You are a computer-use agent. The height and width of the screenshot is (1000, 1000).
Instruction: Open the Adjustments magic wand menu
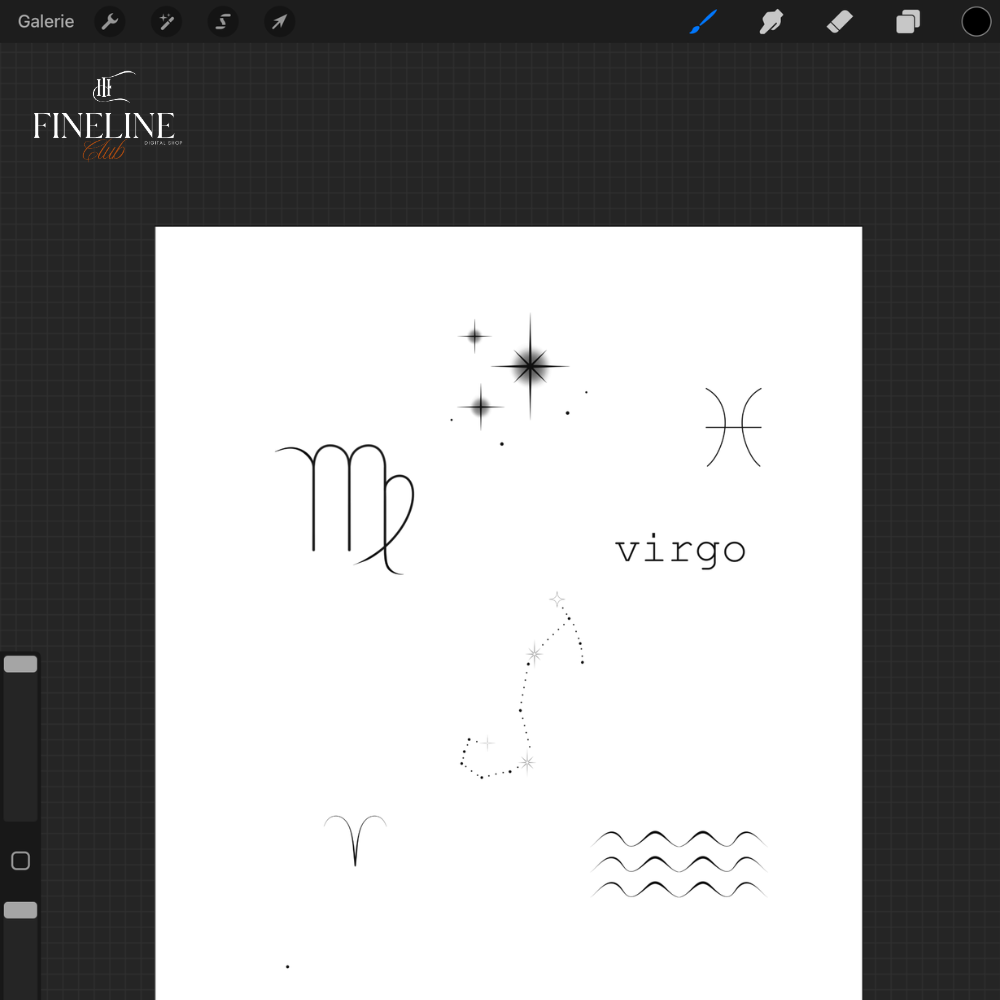(x=166, y=21)
